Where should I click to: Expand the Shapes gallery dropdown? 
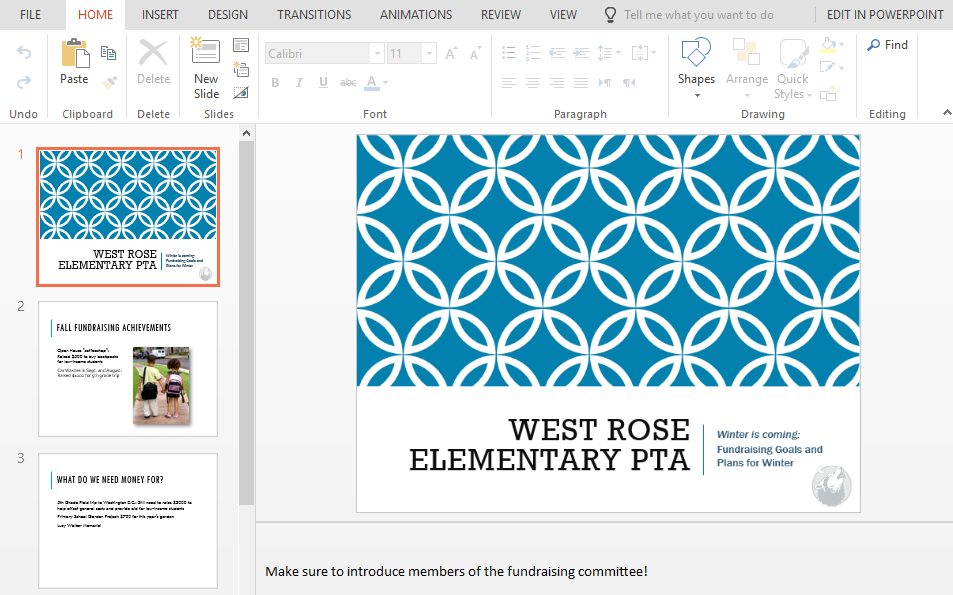pyautogui.click(x=696, y=96)
